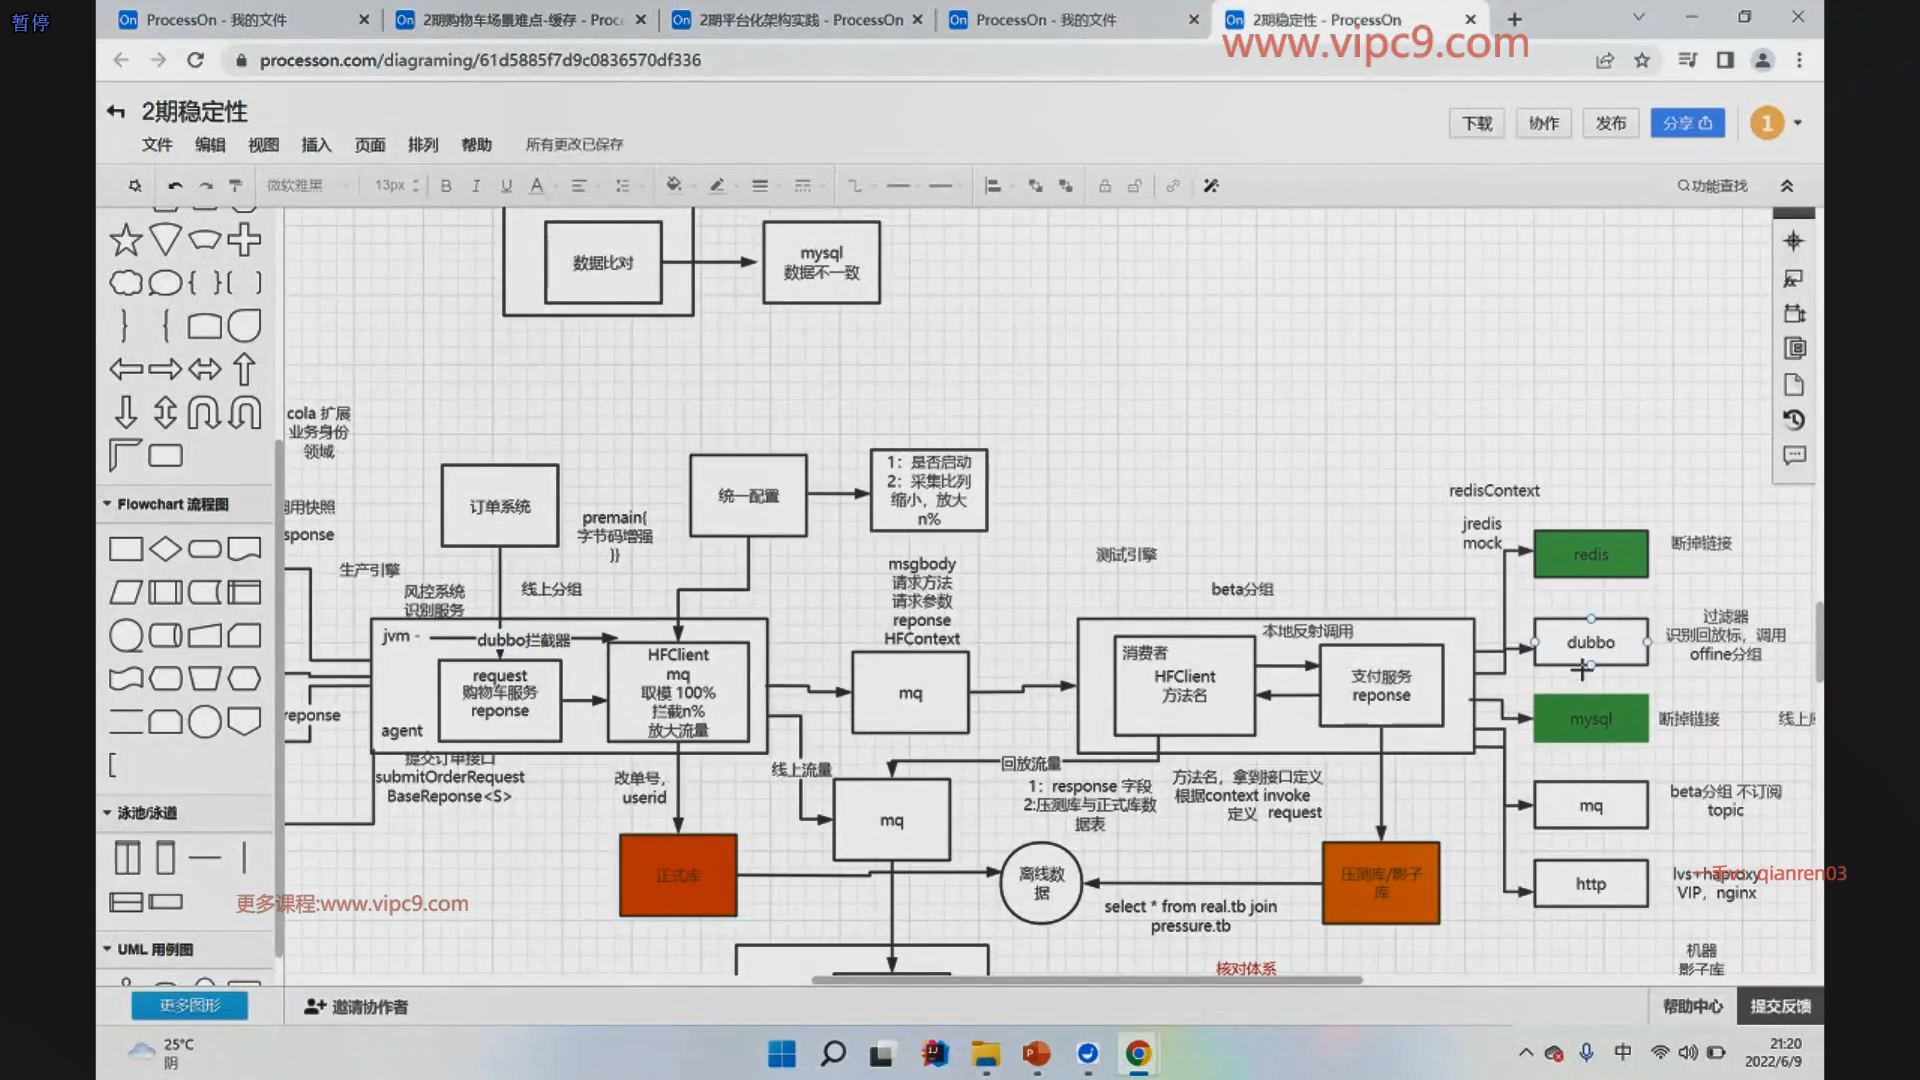The width and height of the screenshot is (1920, 1080).
Task: Toggle bold text formatting
Action: [x=446, y=186]
